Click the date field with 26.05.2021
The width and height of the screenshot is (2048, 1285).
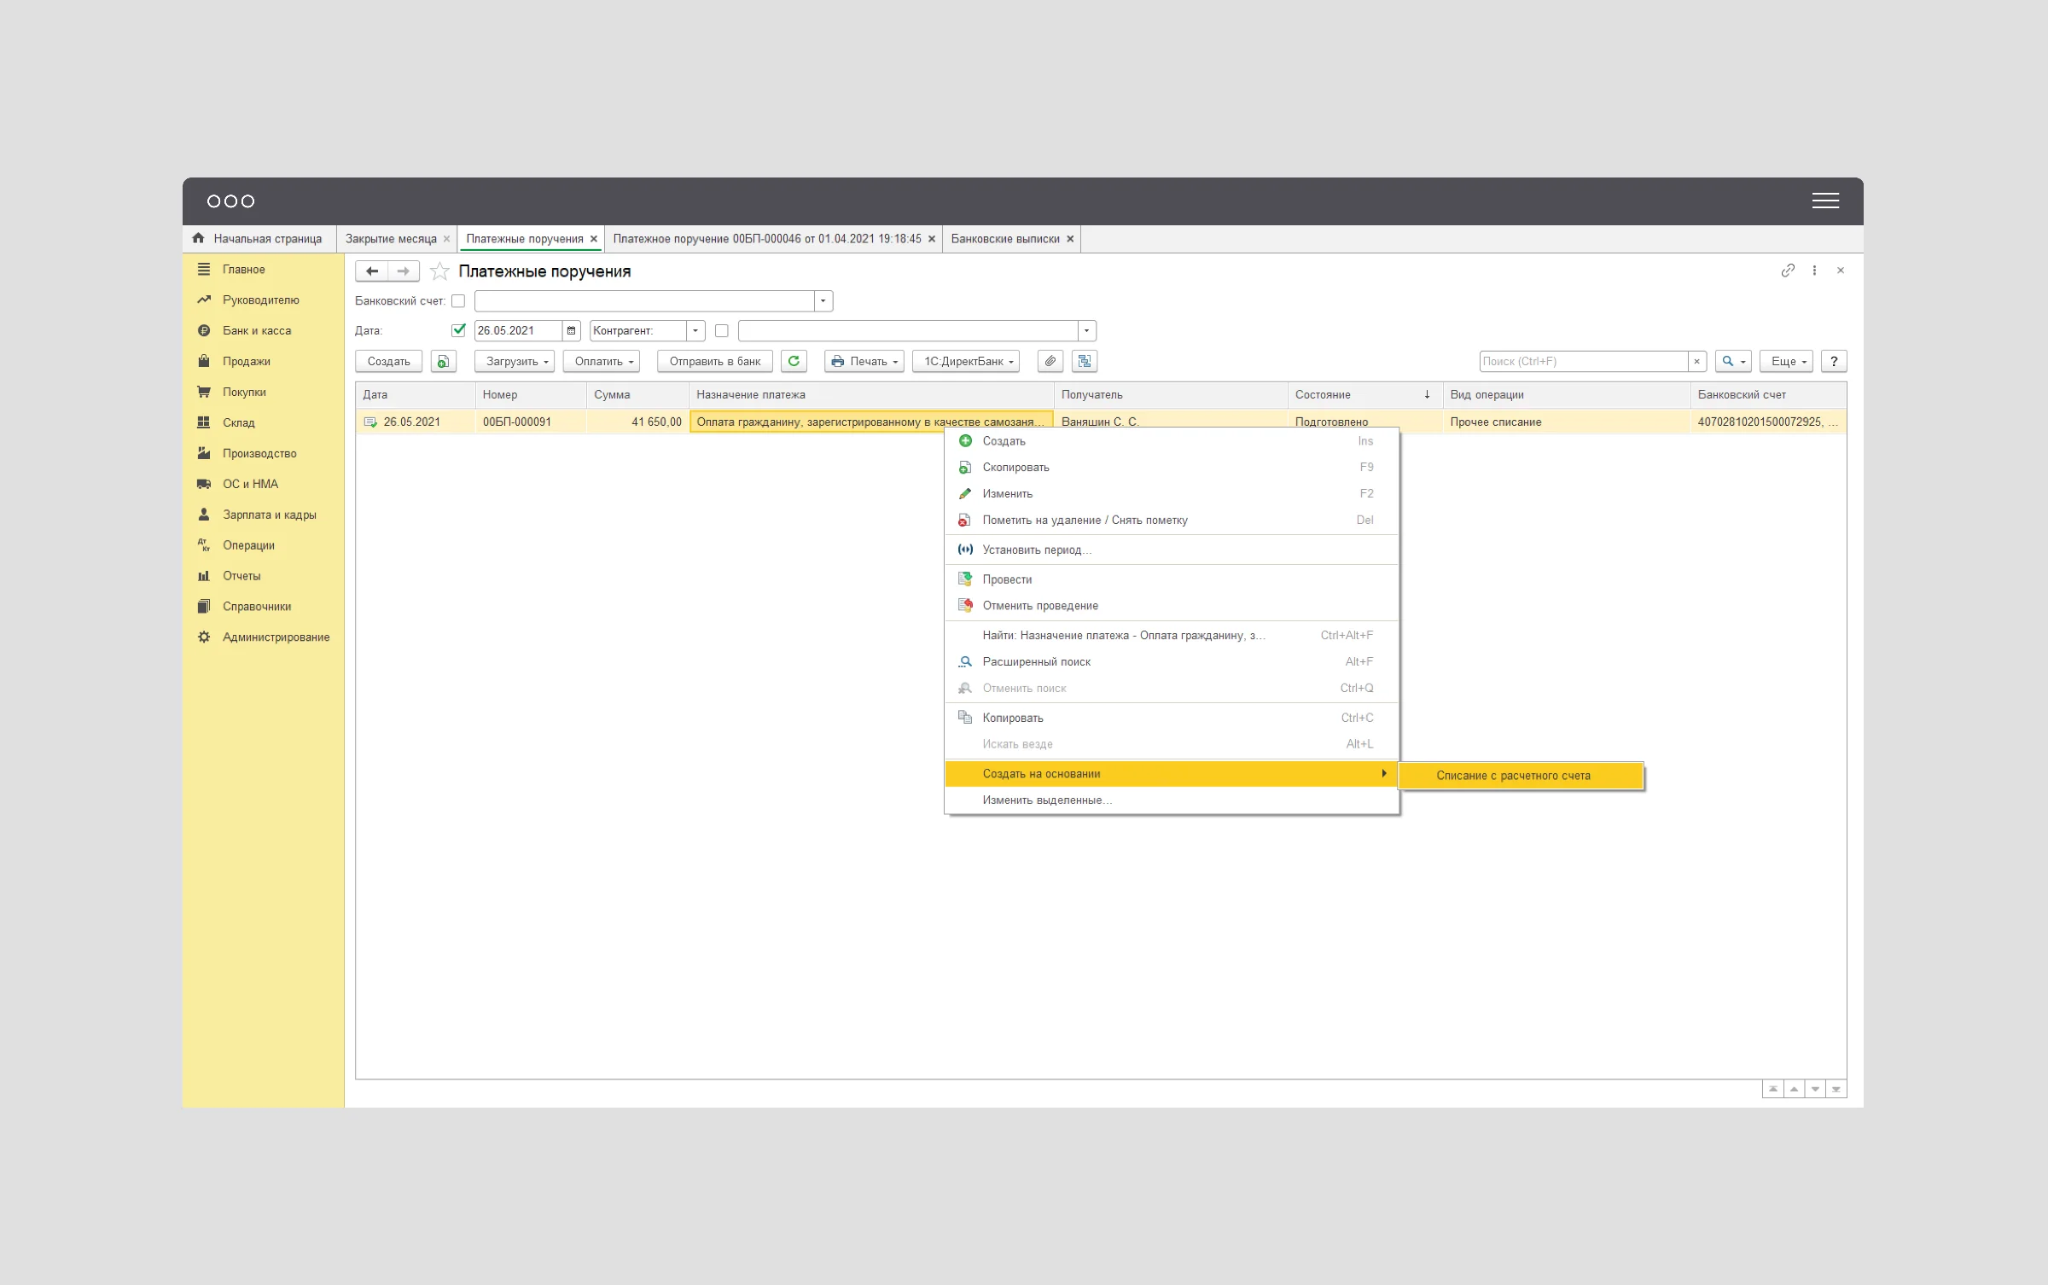point(519,331)
